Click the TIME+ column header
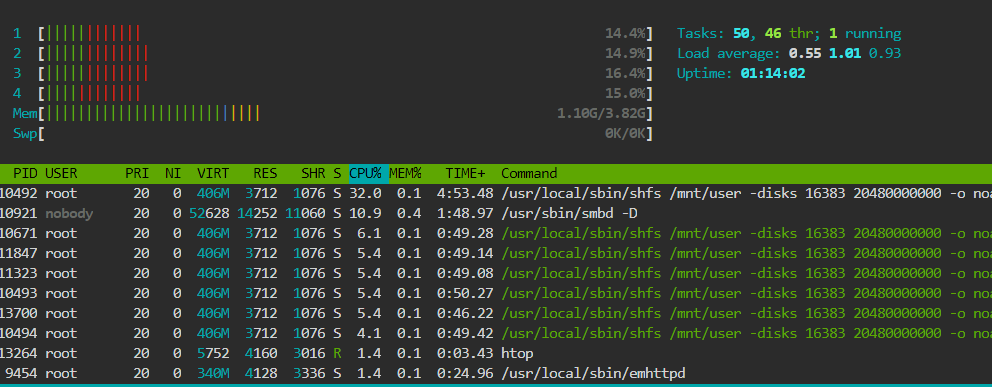Viewport: 992px width, 387px height. click(465, 173)
